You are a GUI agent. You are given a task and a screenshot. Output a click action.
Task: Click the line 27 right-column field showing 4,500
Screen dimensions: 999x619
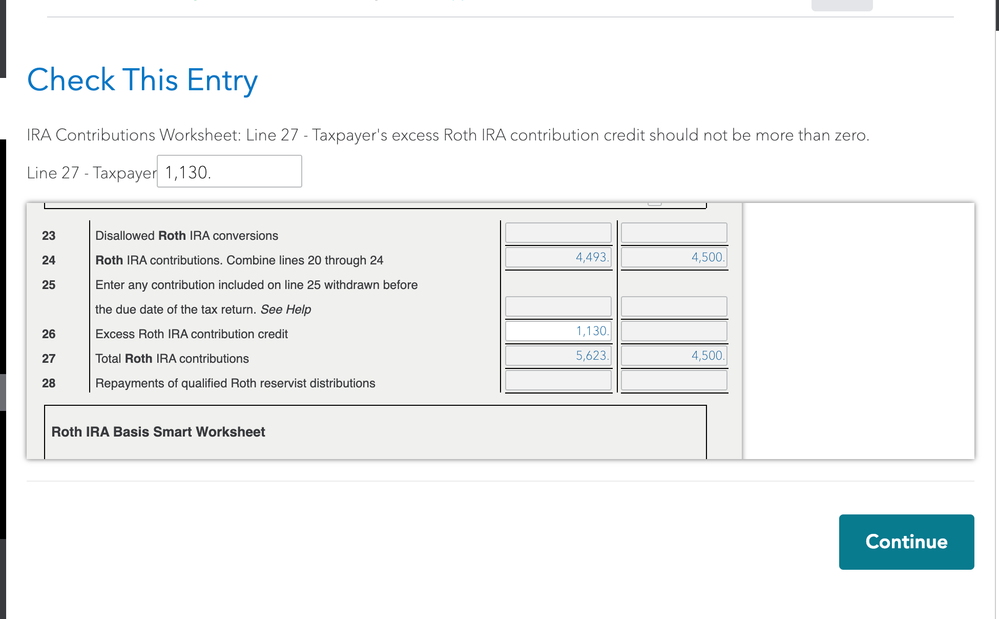674,355
